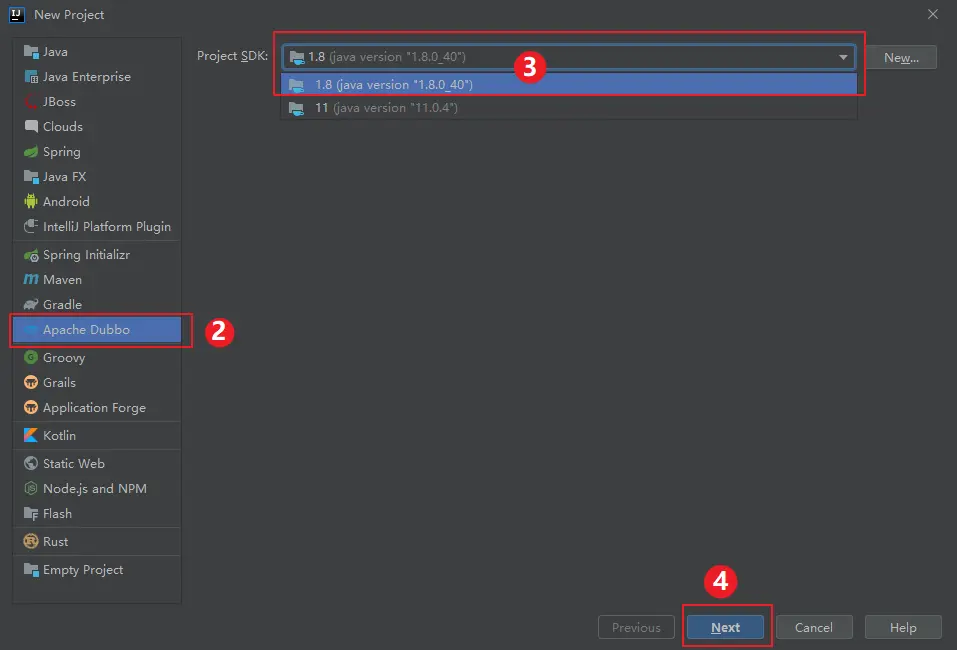Choose SDK 11 java version 11.0.4 option
957x650 pixels.
pos(569,108)
